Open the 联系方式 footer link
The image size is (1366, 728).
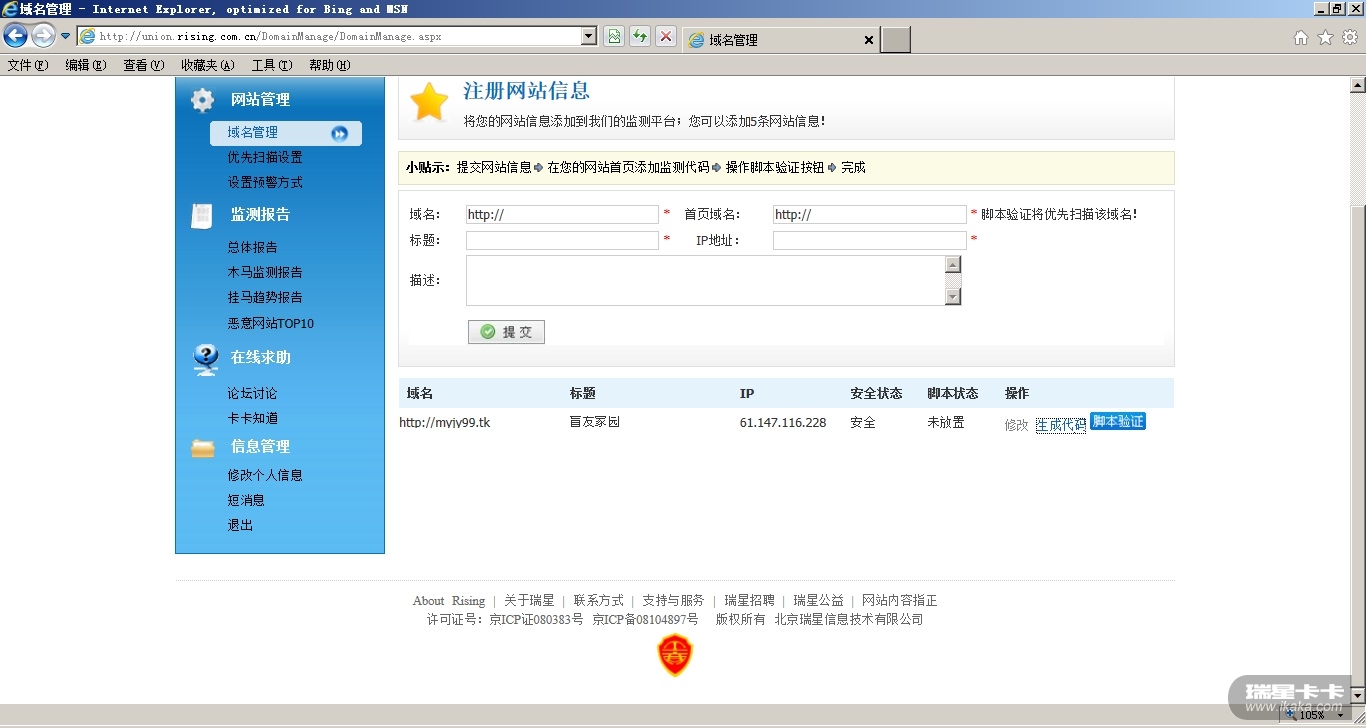coord(599,600)
